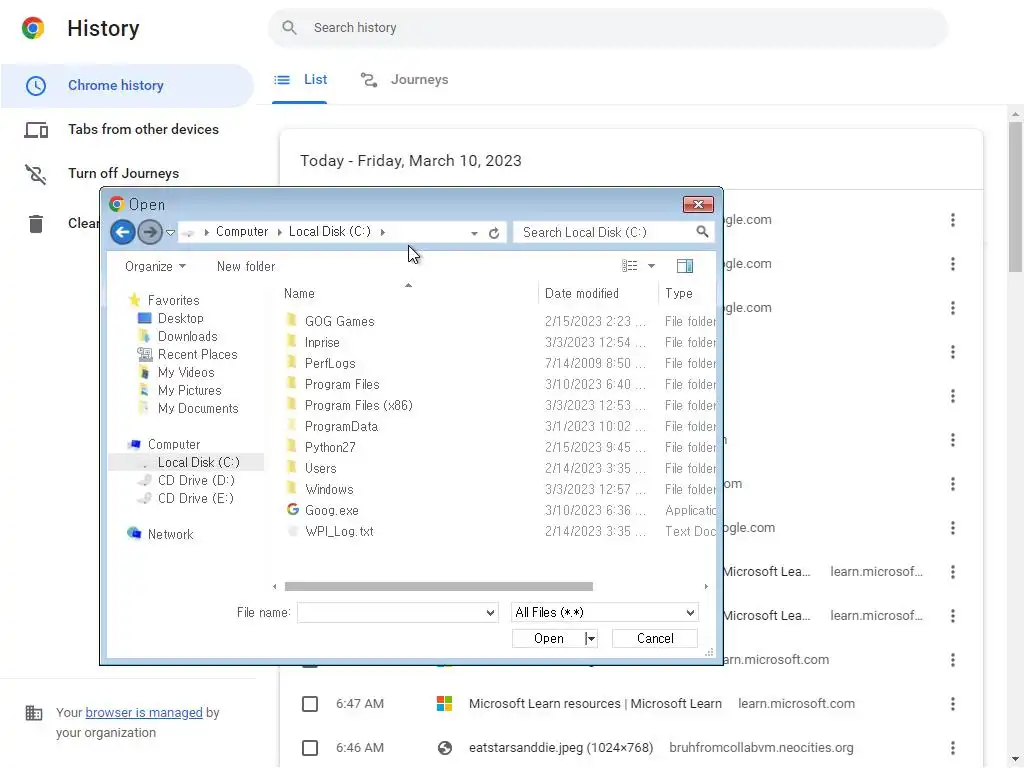Click the devices icon for Tabs from other devices

[x=36, y=130]
